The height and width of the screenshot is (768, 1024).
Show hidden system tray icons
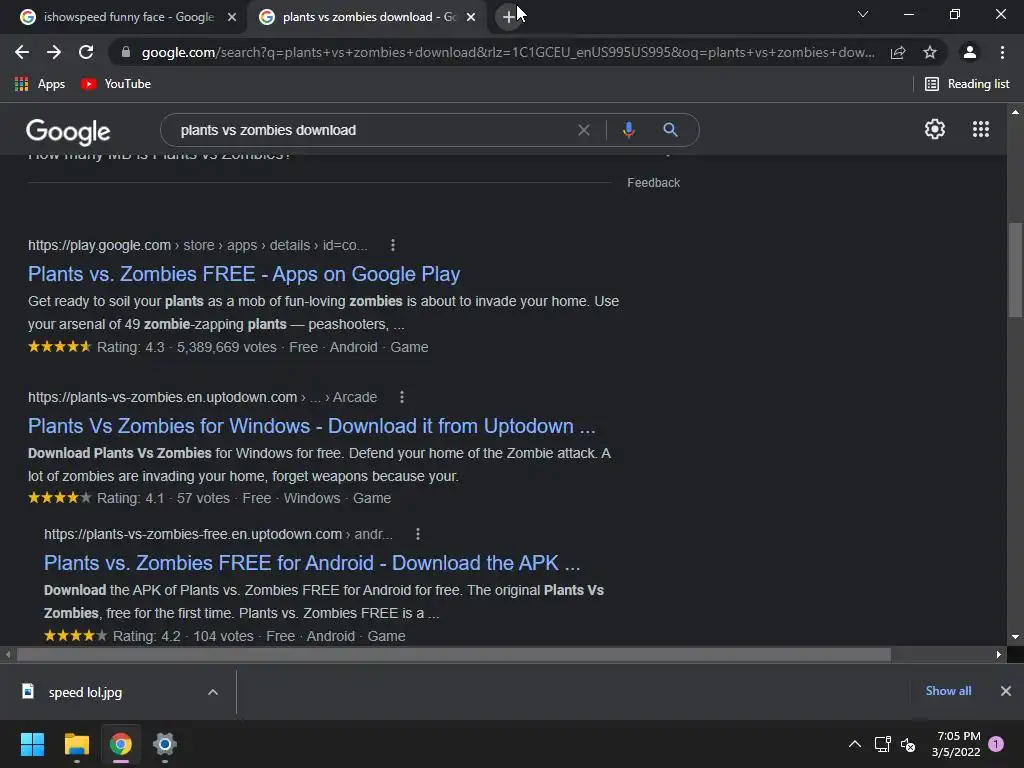click(x=854, y=744)
